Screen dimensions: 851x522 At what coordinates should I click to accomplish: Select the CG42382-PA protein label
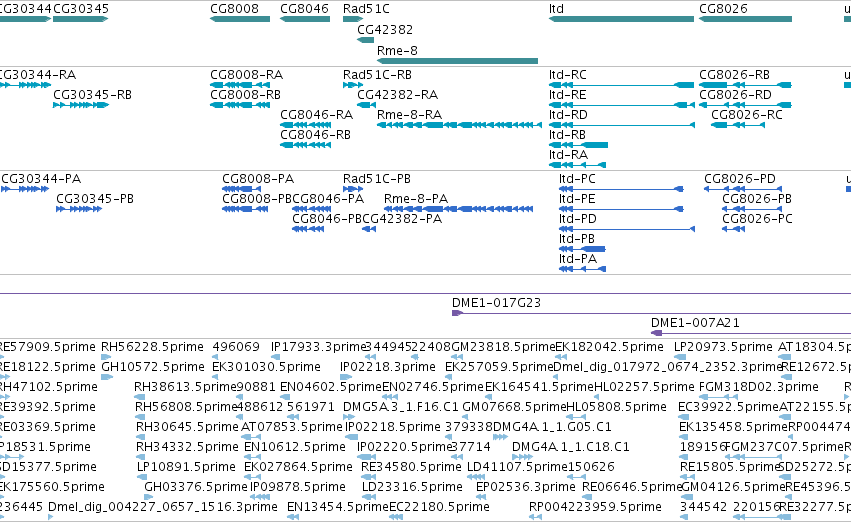point(402,219)
